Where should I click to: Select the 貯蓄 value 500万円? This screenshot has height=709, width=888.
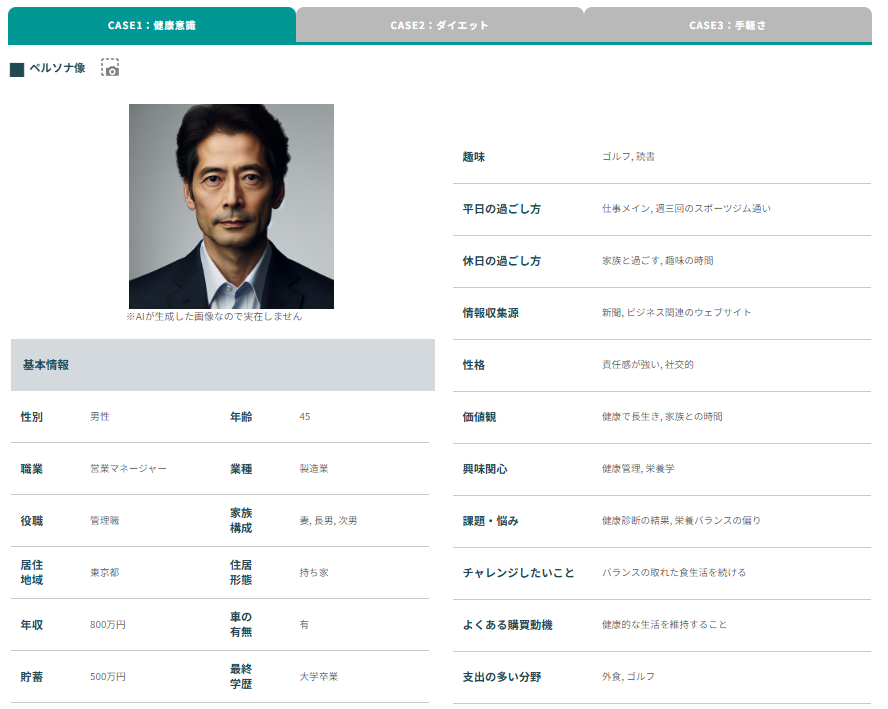108,677
